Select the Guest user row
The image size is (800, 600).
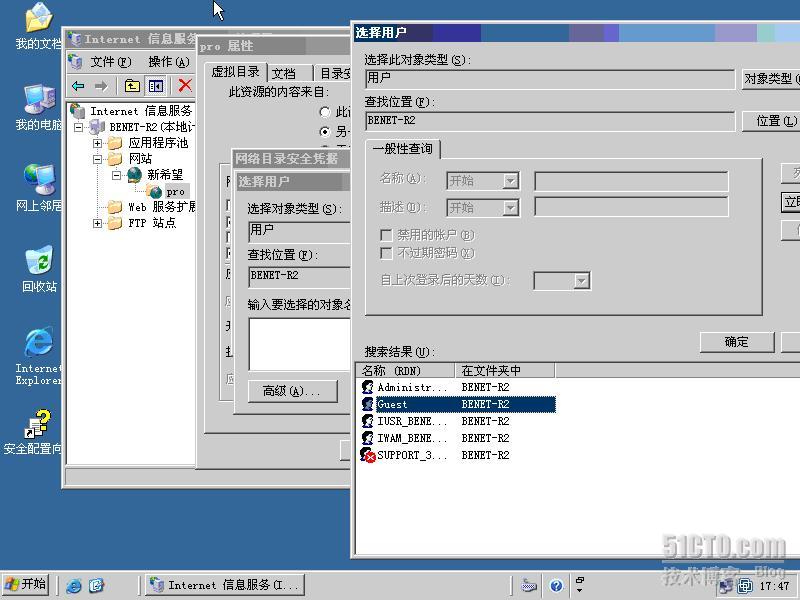click(x=457, y=404)
